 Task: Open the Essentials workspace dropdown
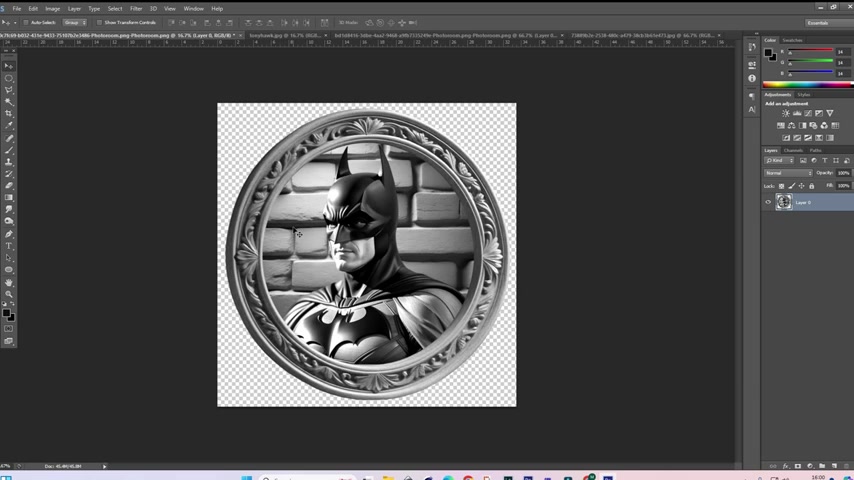pos(829,23)
